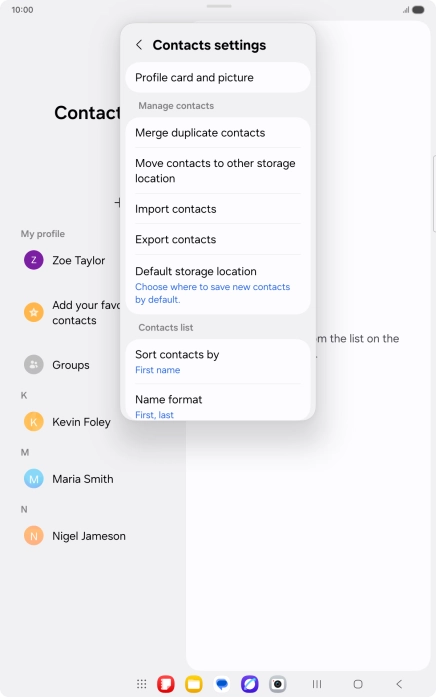Tap Export contacts option
Image resolution: width=436 pixels, height=697 pixels.
pos(218,239)
